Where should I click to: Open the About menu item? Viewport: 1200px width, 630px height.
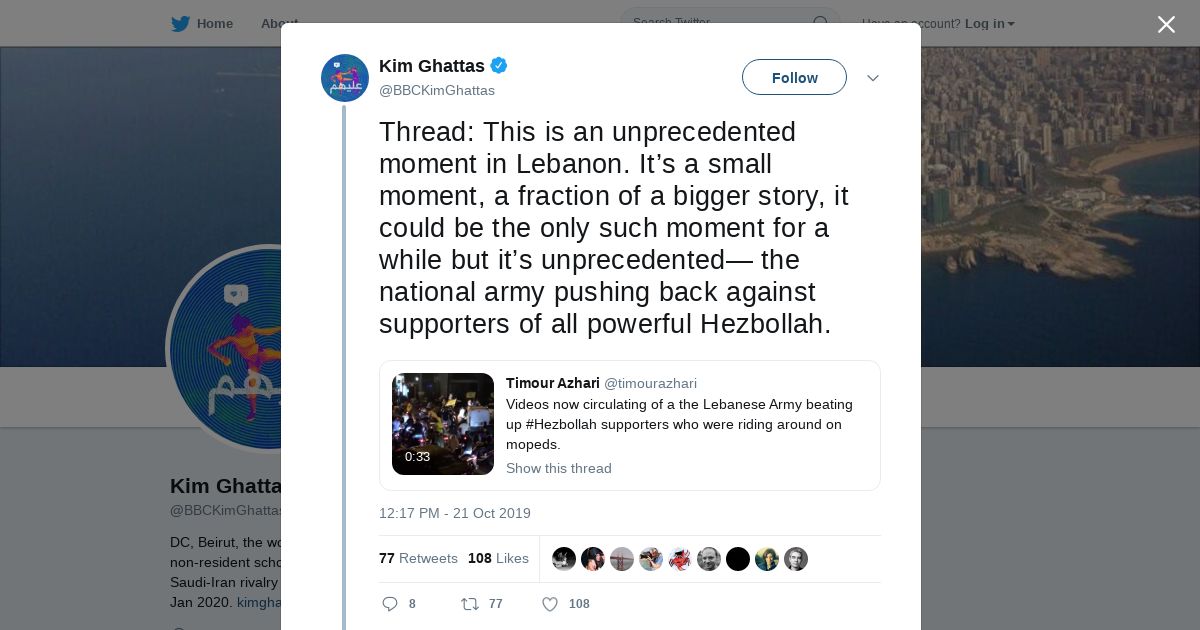pyautogui.click(x=278, y=24)
